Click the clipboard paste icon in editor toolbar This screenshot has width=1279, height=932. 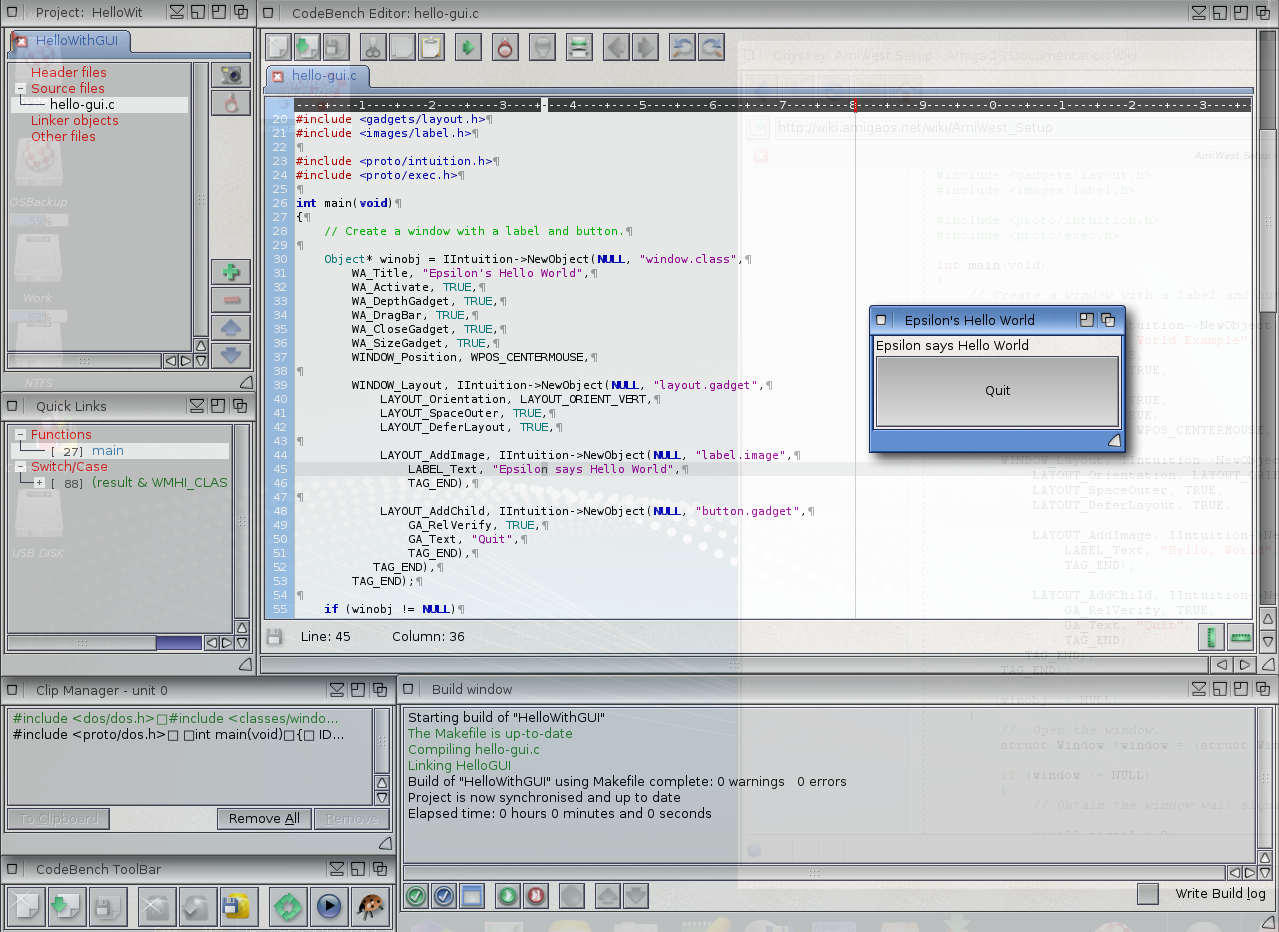[x=431, y=47]
